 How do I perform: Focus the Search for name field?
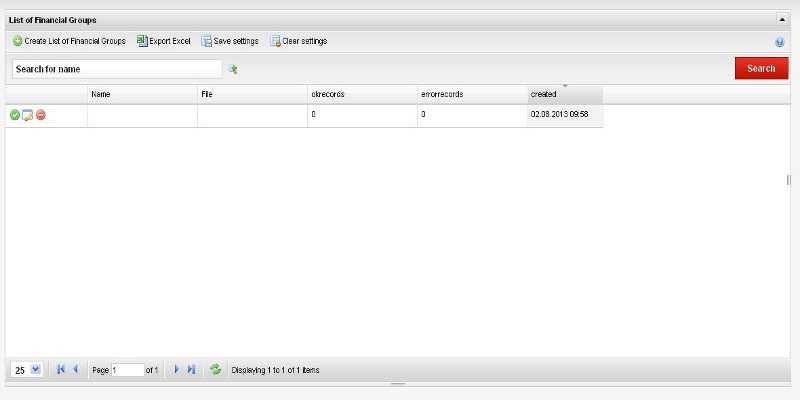pyautogui.click(x=117, y=69)
